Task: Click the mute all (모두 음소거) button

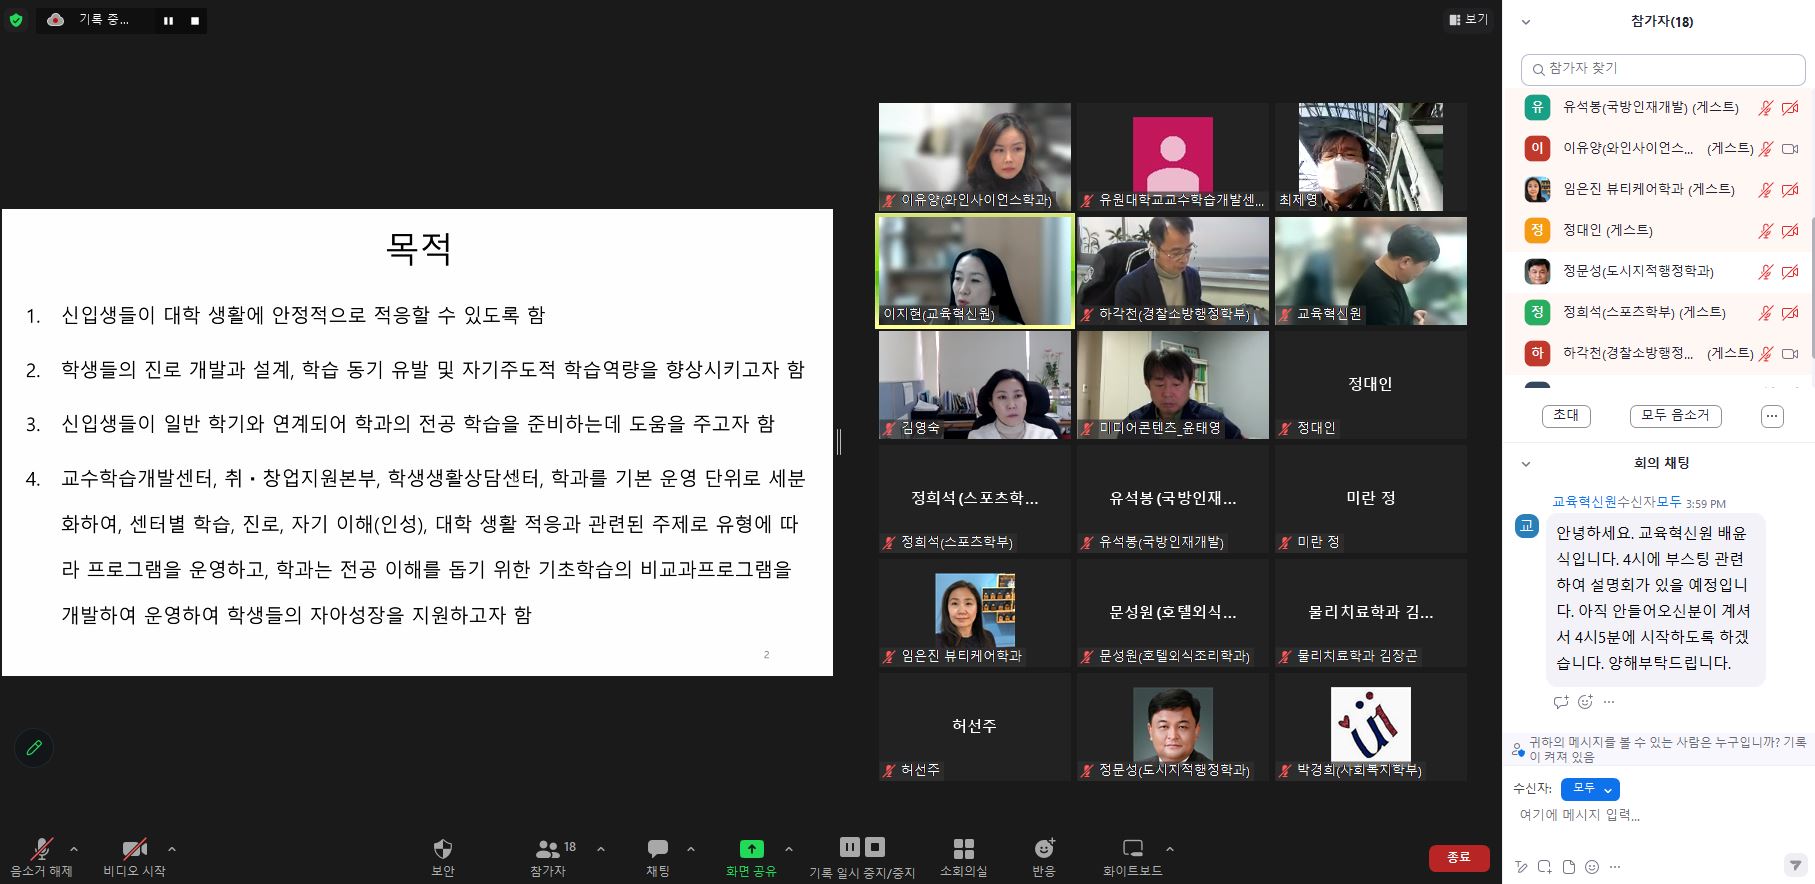Action: point(1675,416)
